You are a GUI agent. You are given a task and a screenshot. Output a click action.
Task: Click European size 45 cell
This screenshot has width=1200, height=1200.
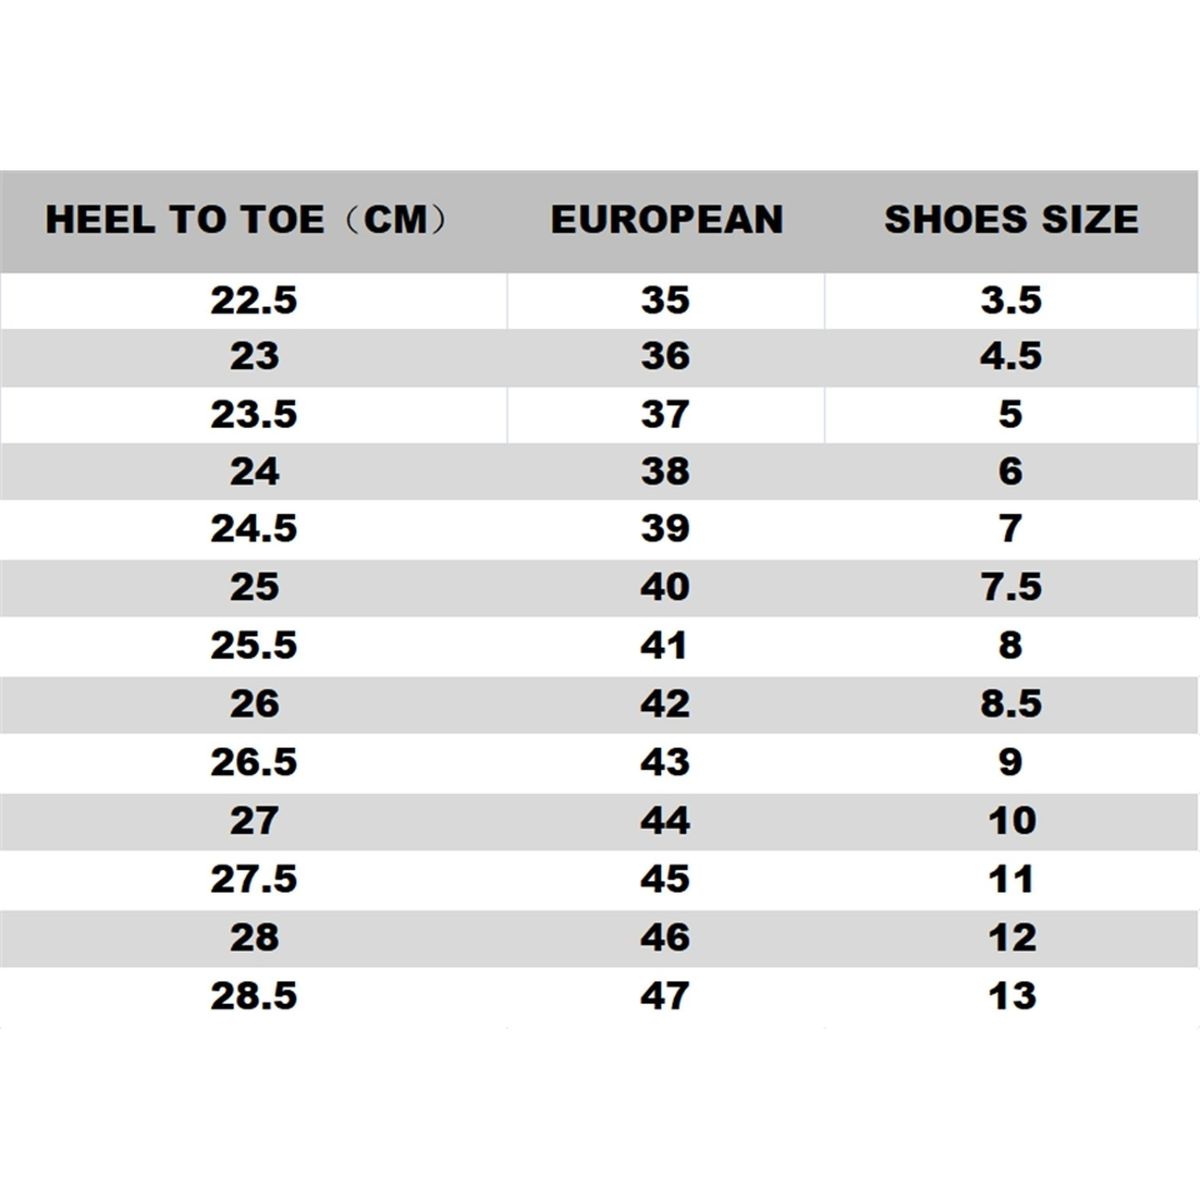coord(665,879)
